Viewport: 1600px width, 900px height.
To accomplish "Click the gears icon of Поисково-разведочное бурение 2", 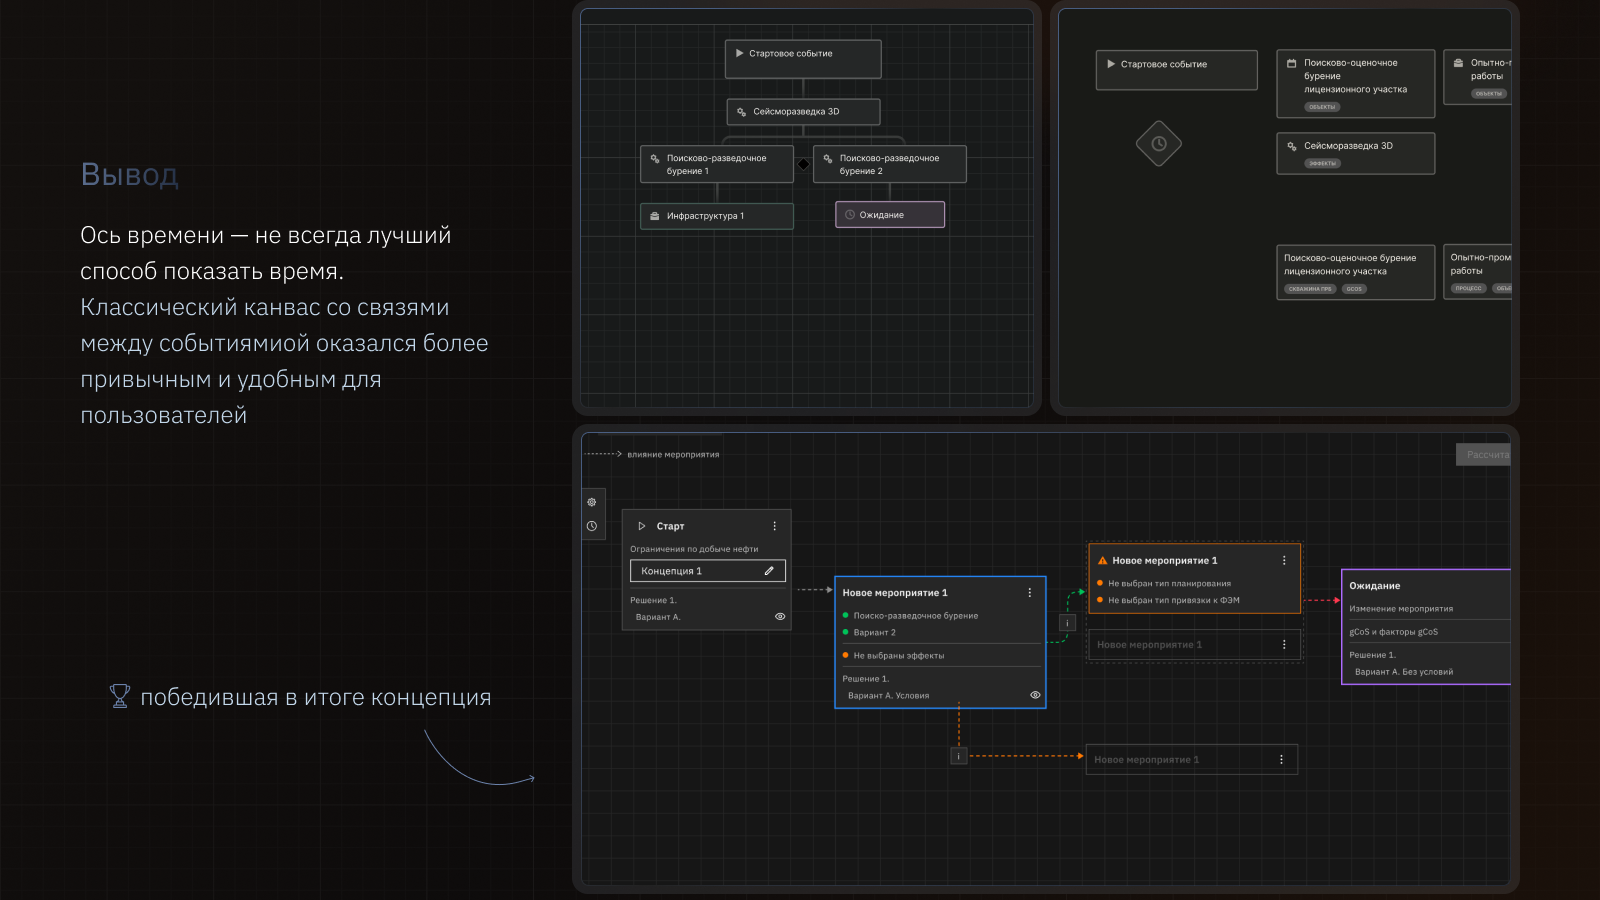I will click(828, 158).
